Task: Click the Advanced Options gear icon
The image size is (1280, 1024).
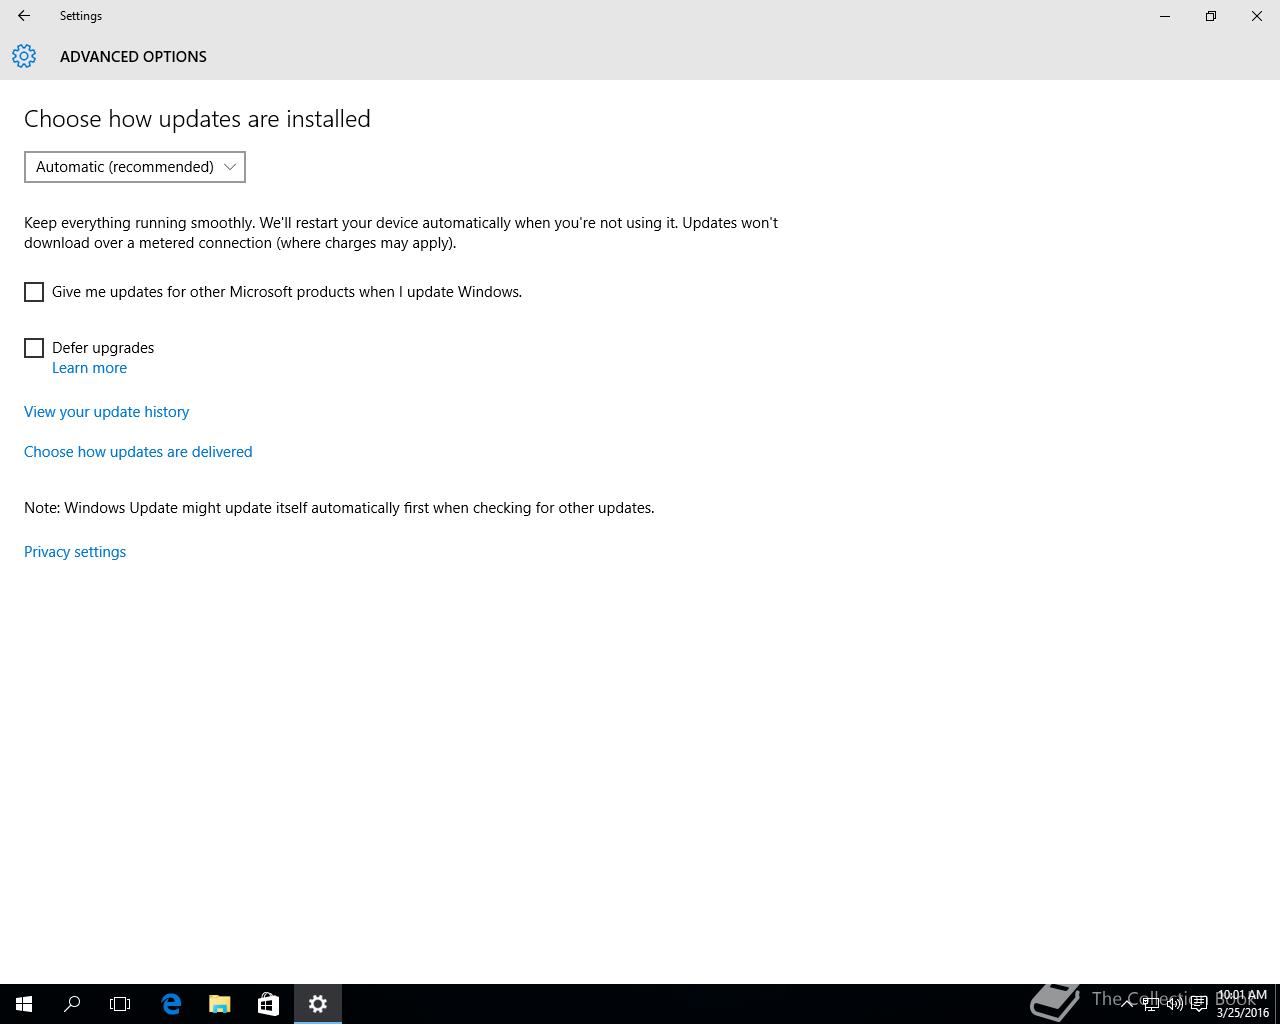Action: click(24, 56)
